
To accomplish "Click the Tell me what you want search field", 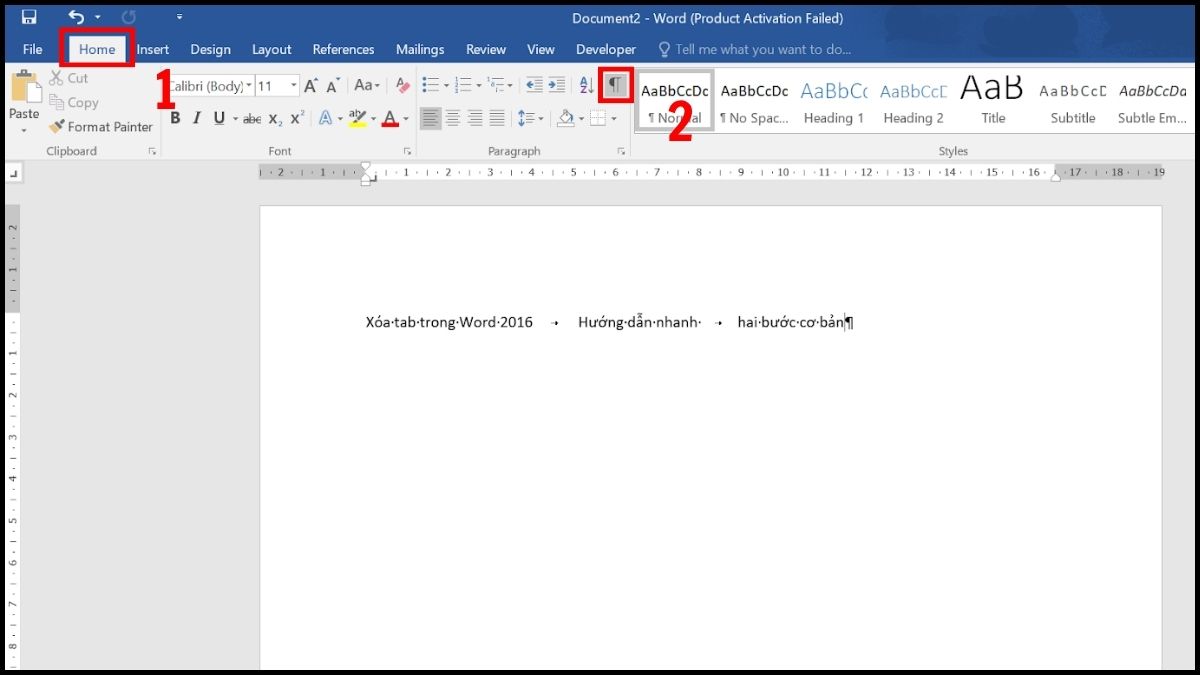I will pos(766,49).
